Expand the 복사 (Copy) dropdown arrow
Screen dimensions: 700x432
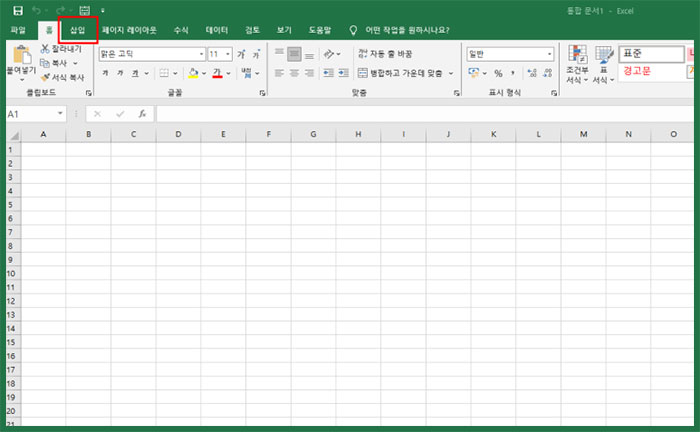[x=75, y=63]
